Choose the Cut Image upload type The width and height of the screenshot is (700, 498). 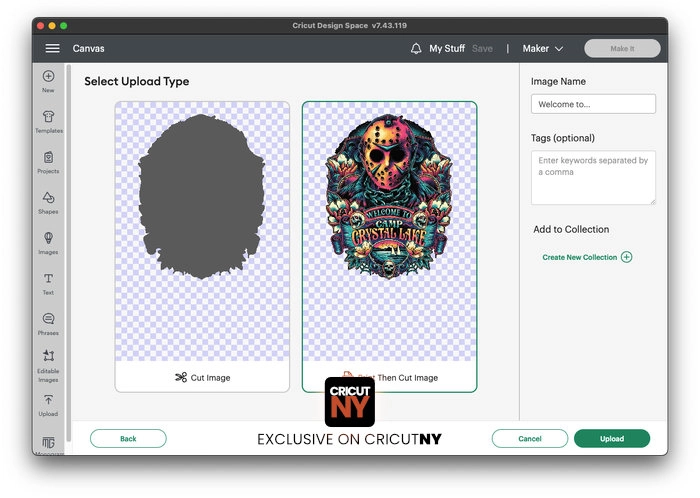[x=202, y=247]
